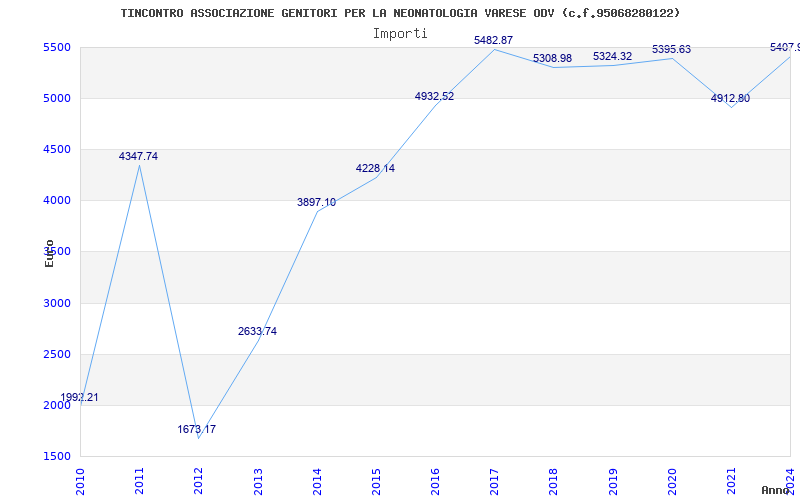Viewport: 800px width, 500px height.
Task: Click the 'Euro' y-axis title
Action: coord(49,253)
